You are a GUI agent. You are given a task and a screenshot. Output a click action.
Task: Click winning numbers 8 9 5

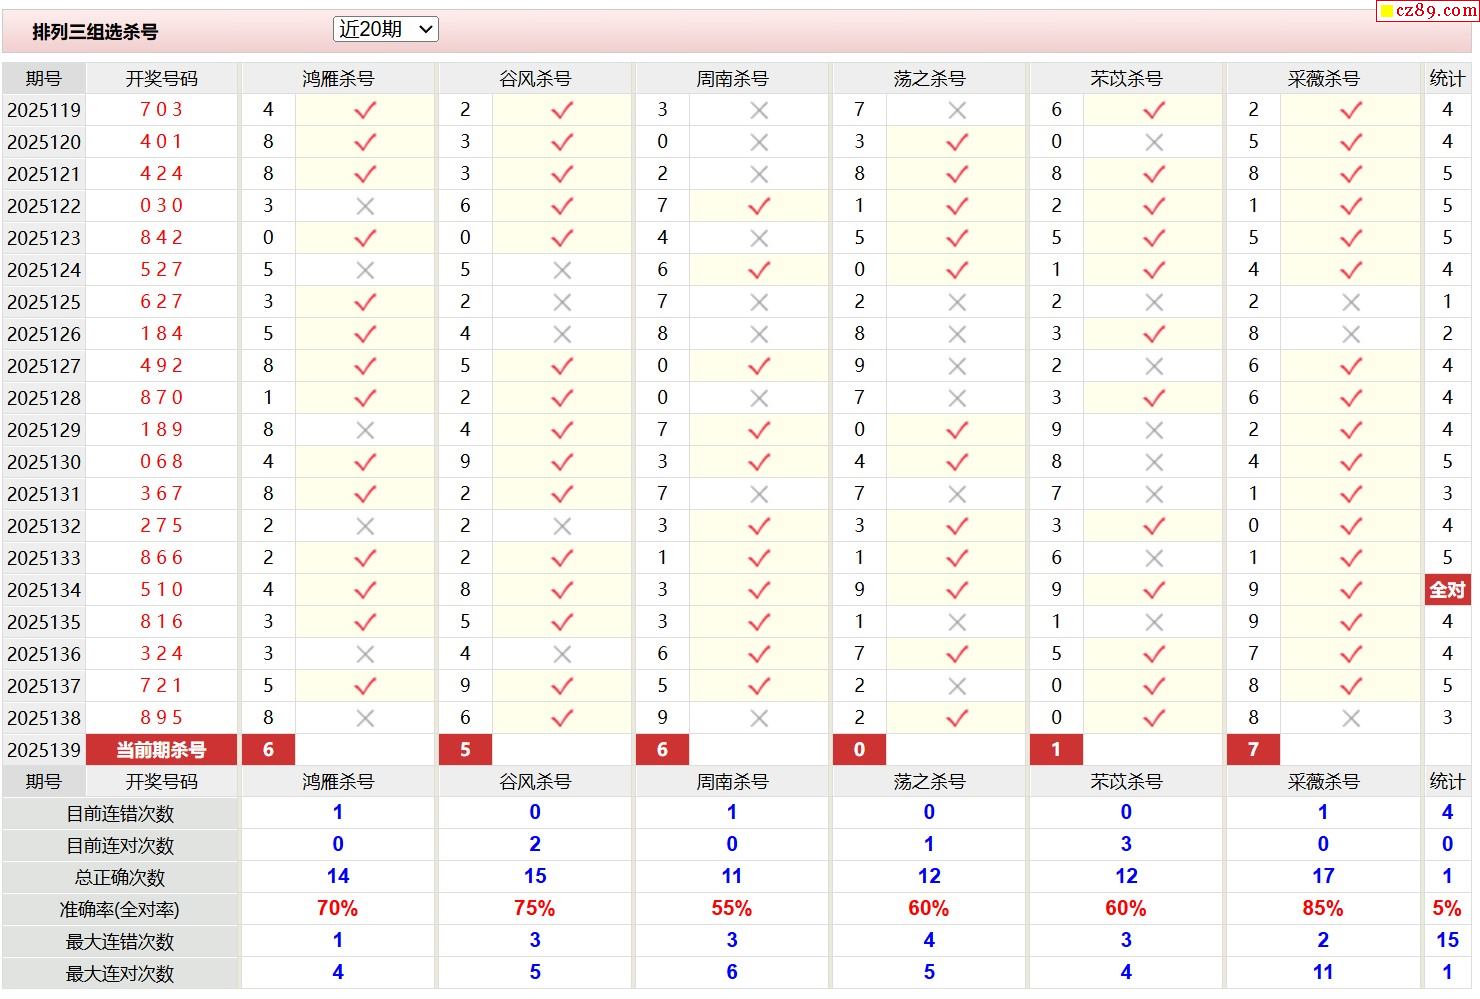tap(161, 718)
